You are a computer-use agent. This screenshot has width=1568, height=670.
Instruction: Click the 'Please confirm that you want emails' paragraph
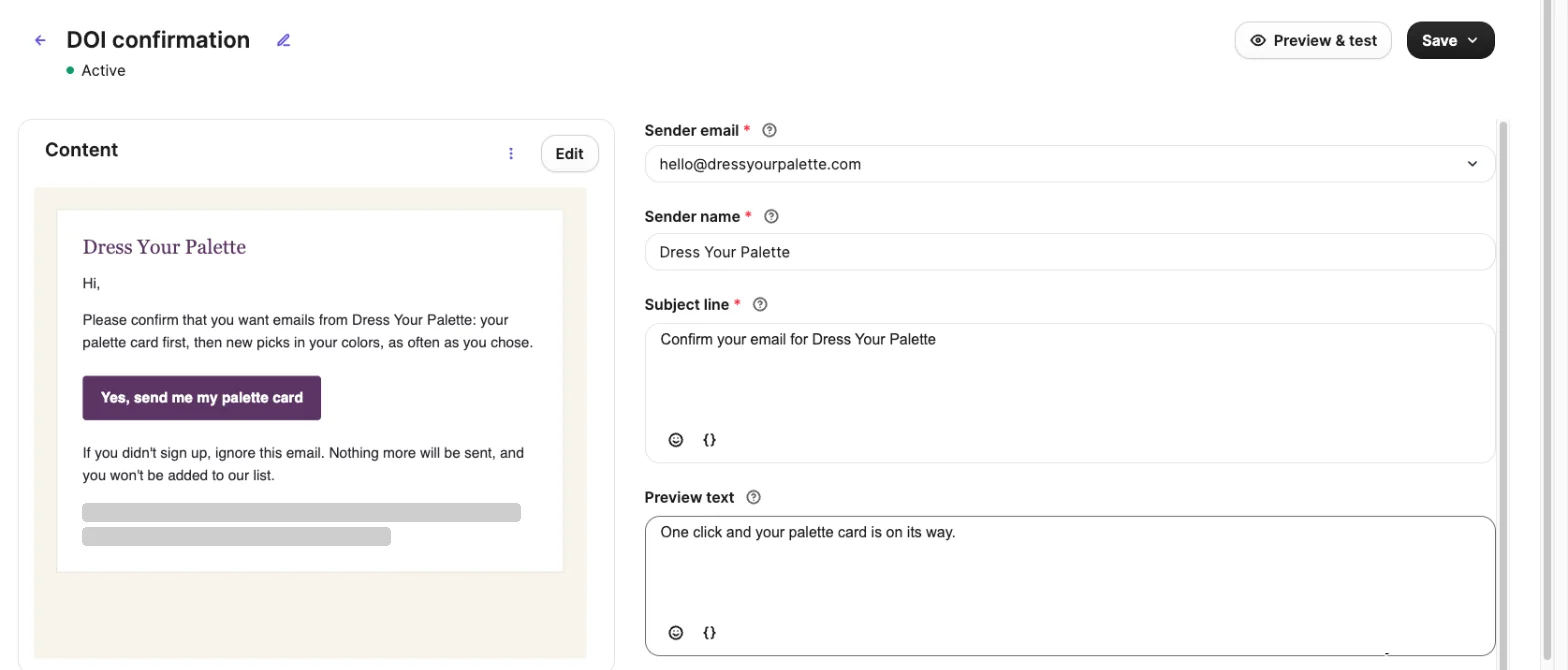tap(308, 331)
